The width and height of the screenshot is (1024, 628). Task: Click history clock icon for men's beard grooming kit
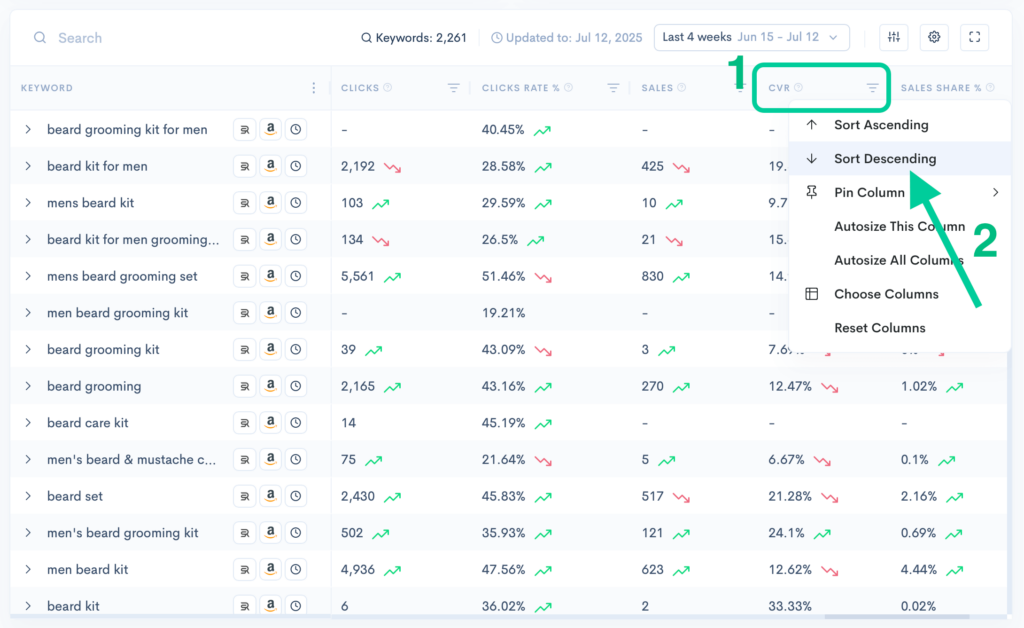[296, 533]
